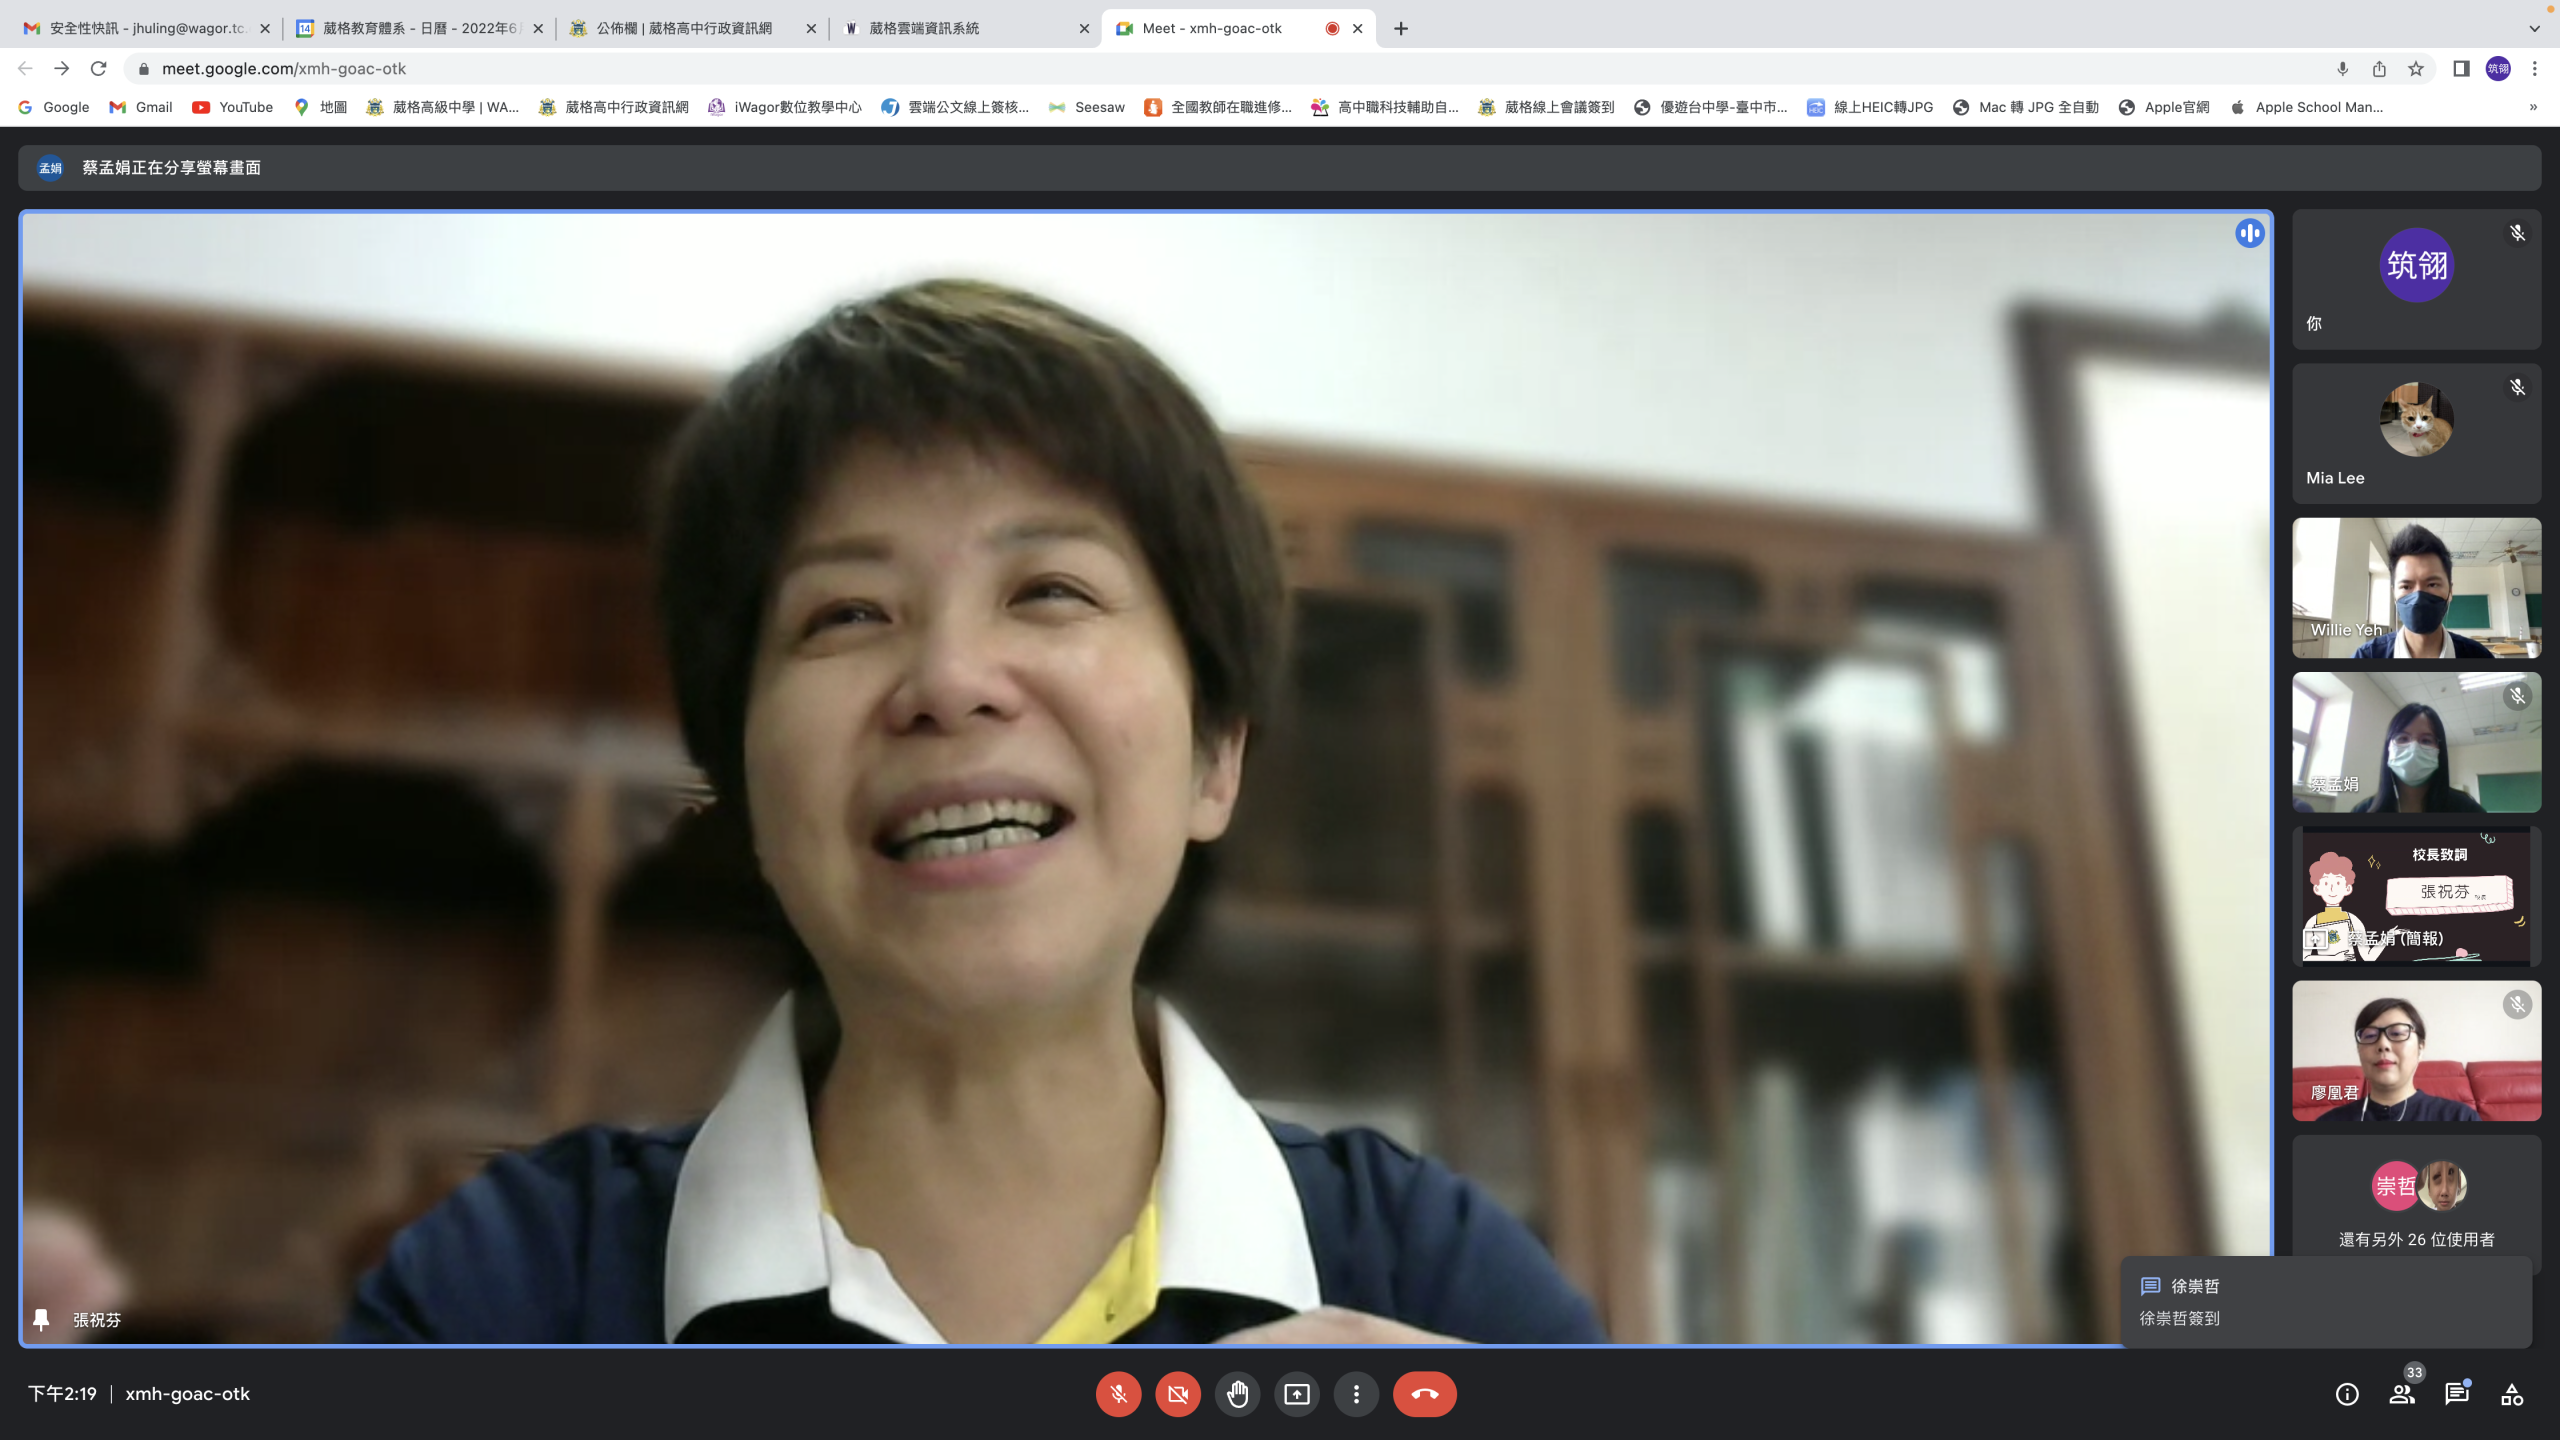2560x1440 pixels.
Task: Open more options three-dot menu
Action: pyautogui.click(x=1356, y=1394)
